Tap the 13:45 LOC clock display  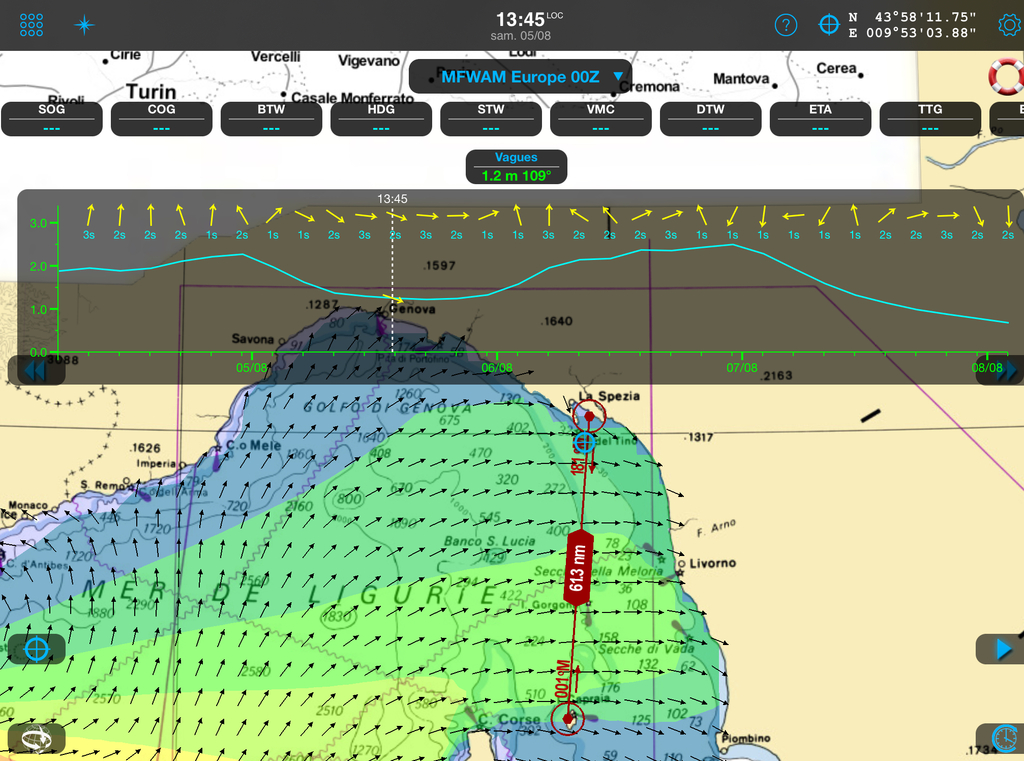[529, 20]
